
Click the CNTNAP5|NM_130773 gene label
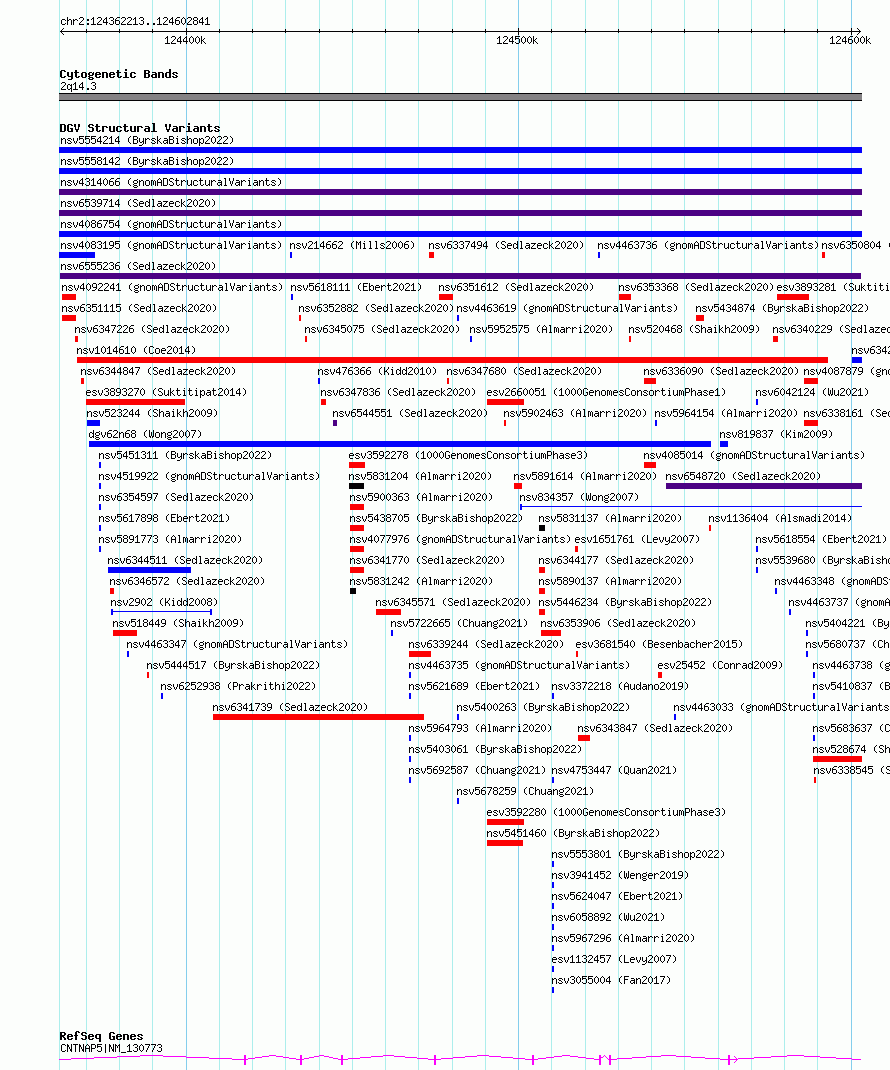pos(111,1049)
